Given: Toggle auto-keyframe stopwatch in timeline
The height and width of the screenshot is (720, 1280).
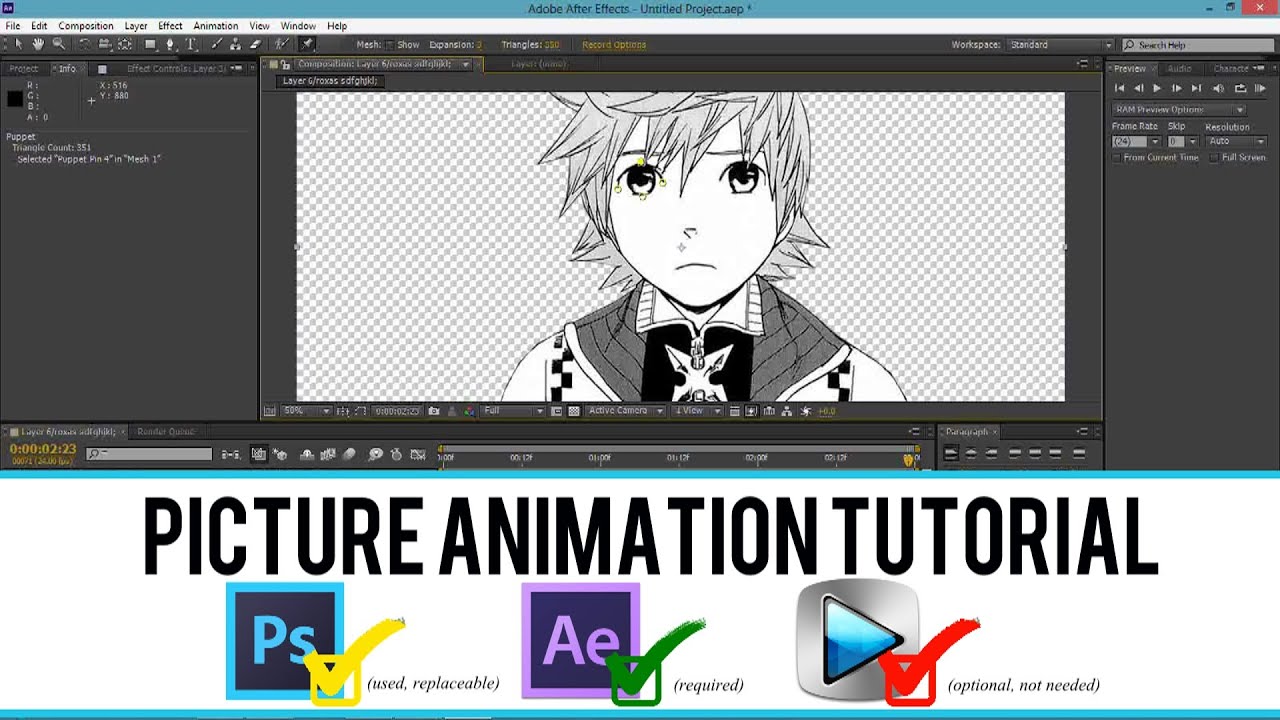Looking at the screenshot, I should (396, 455).
